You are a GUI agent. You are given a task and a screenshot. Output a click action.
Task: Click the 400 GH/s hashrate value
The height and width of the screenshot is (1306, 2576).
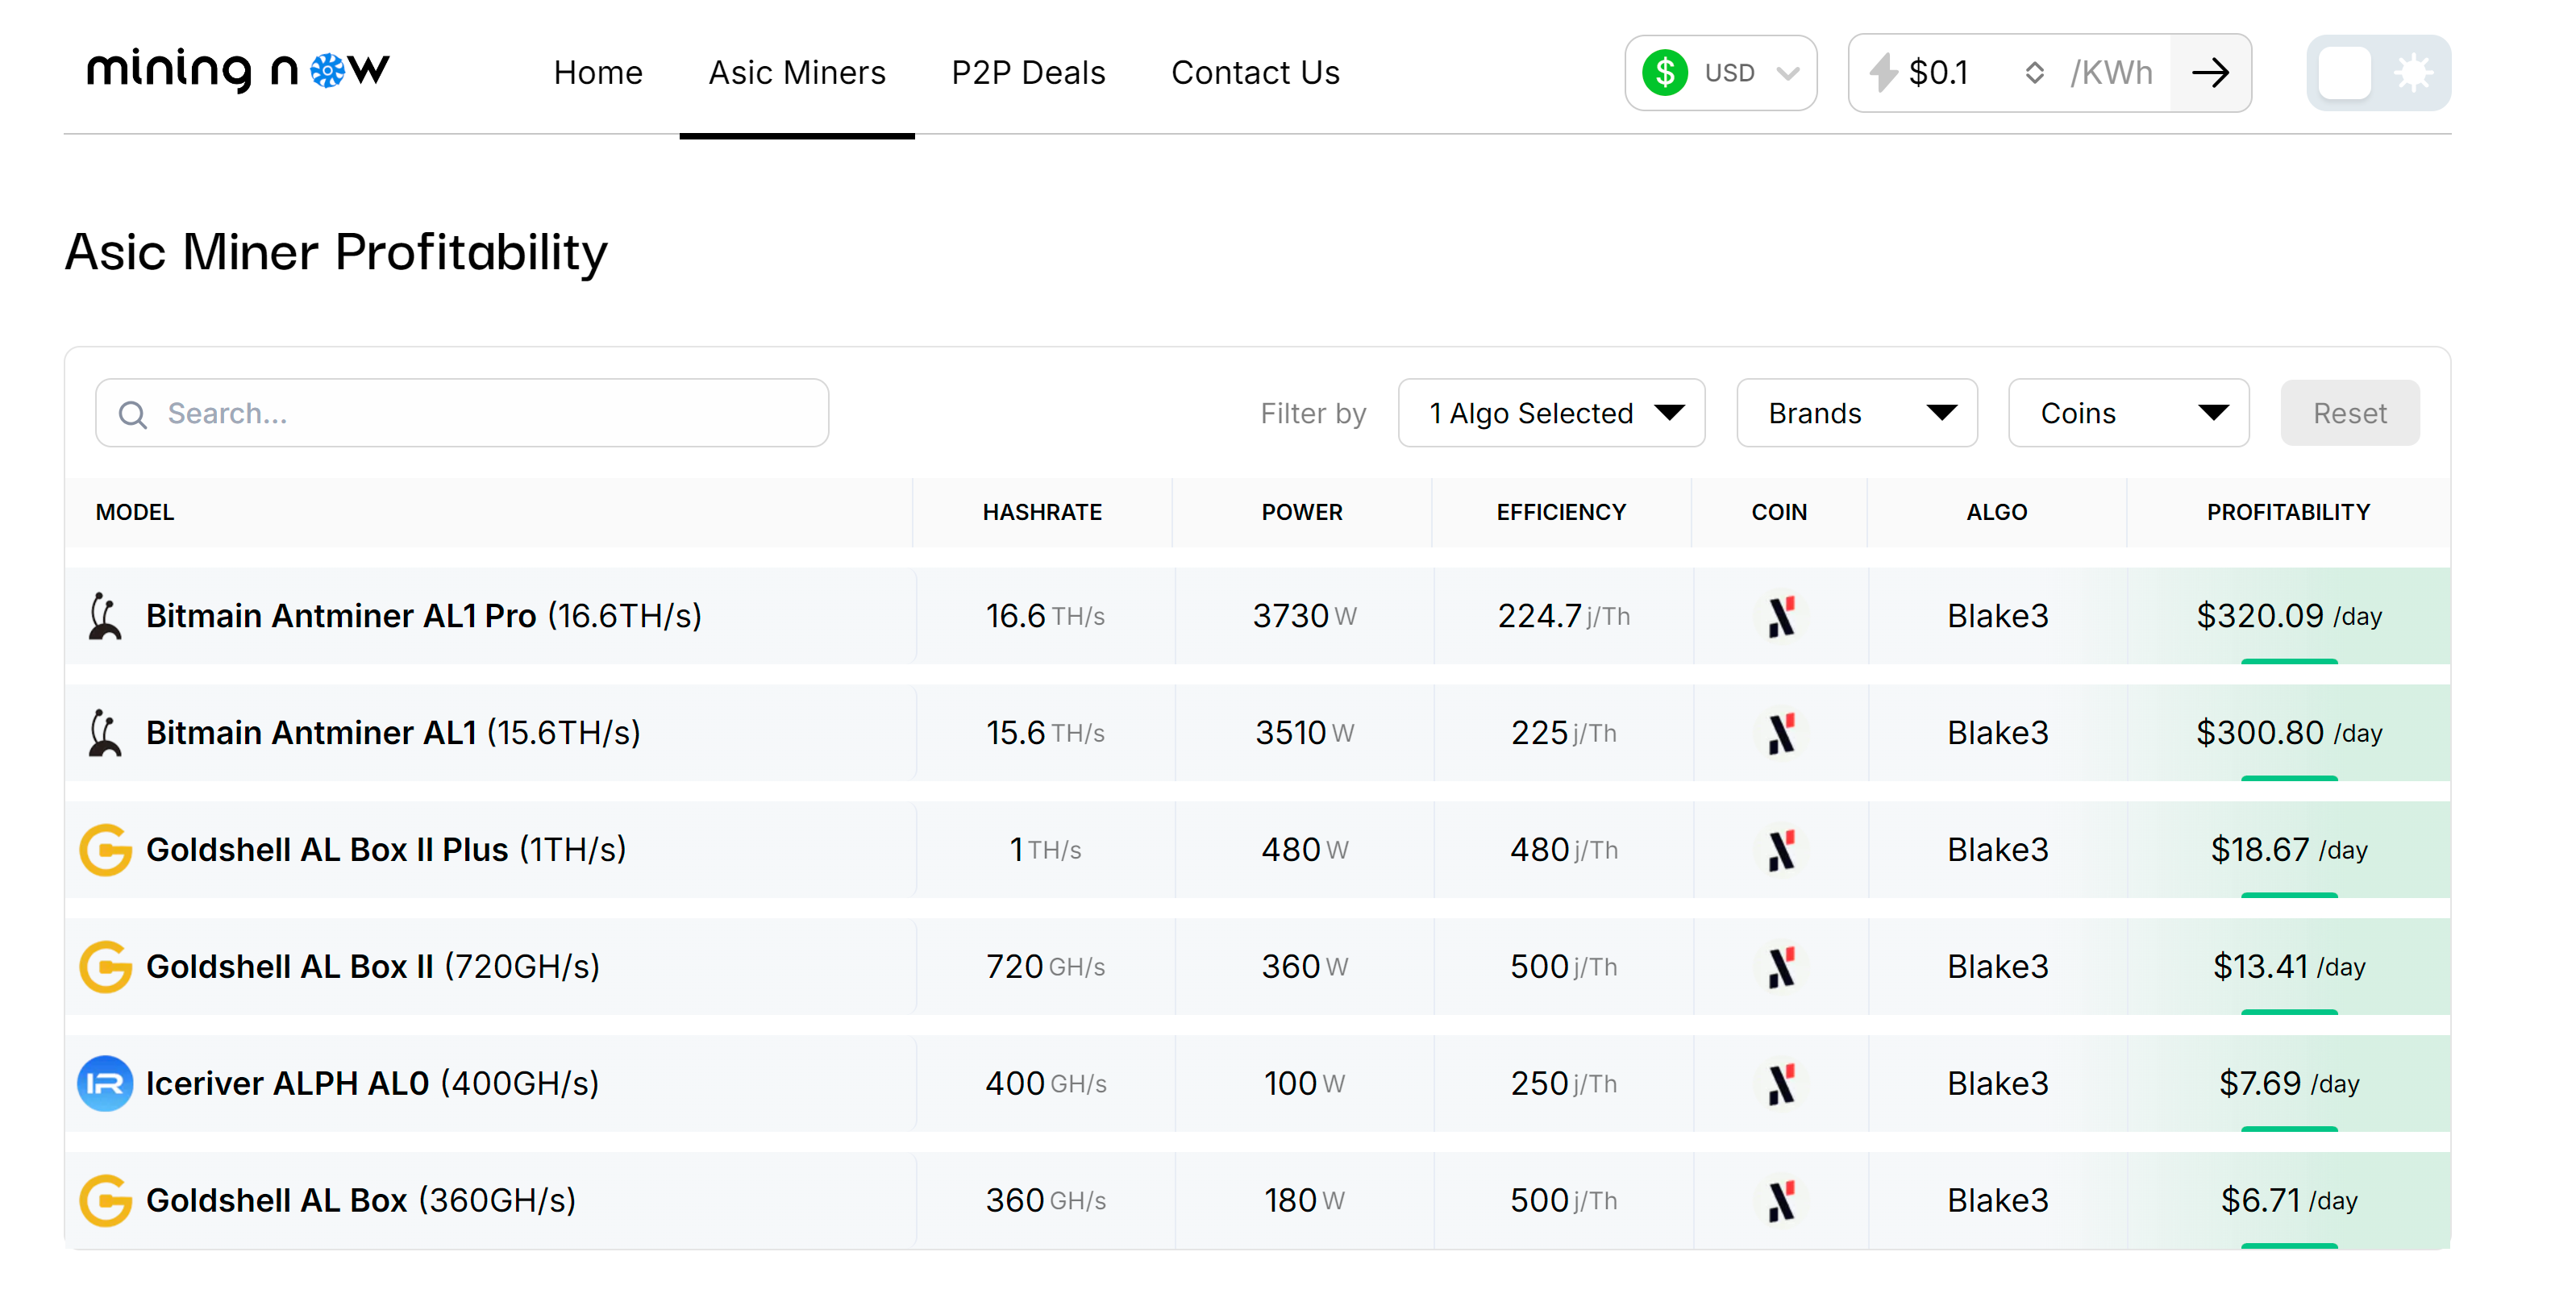[x=1045, y=1084]
